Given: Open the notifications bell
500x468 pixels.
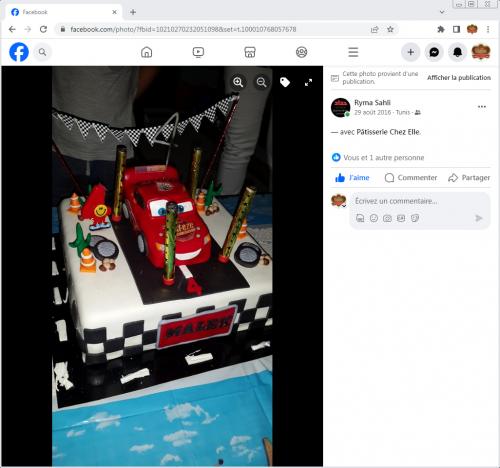Looking at the screenshot, I should tap(457, 52).
